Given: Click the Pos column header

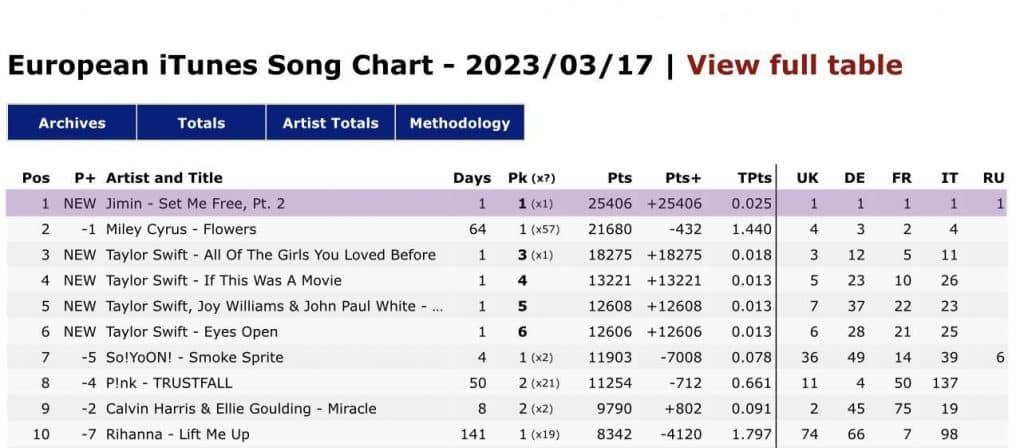Looking at the screenshot, I should coord(36,178).
